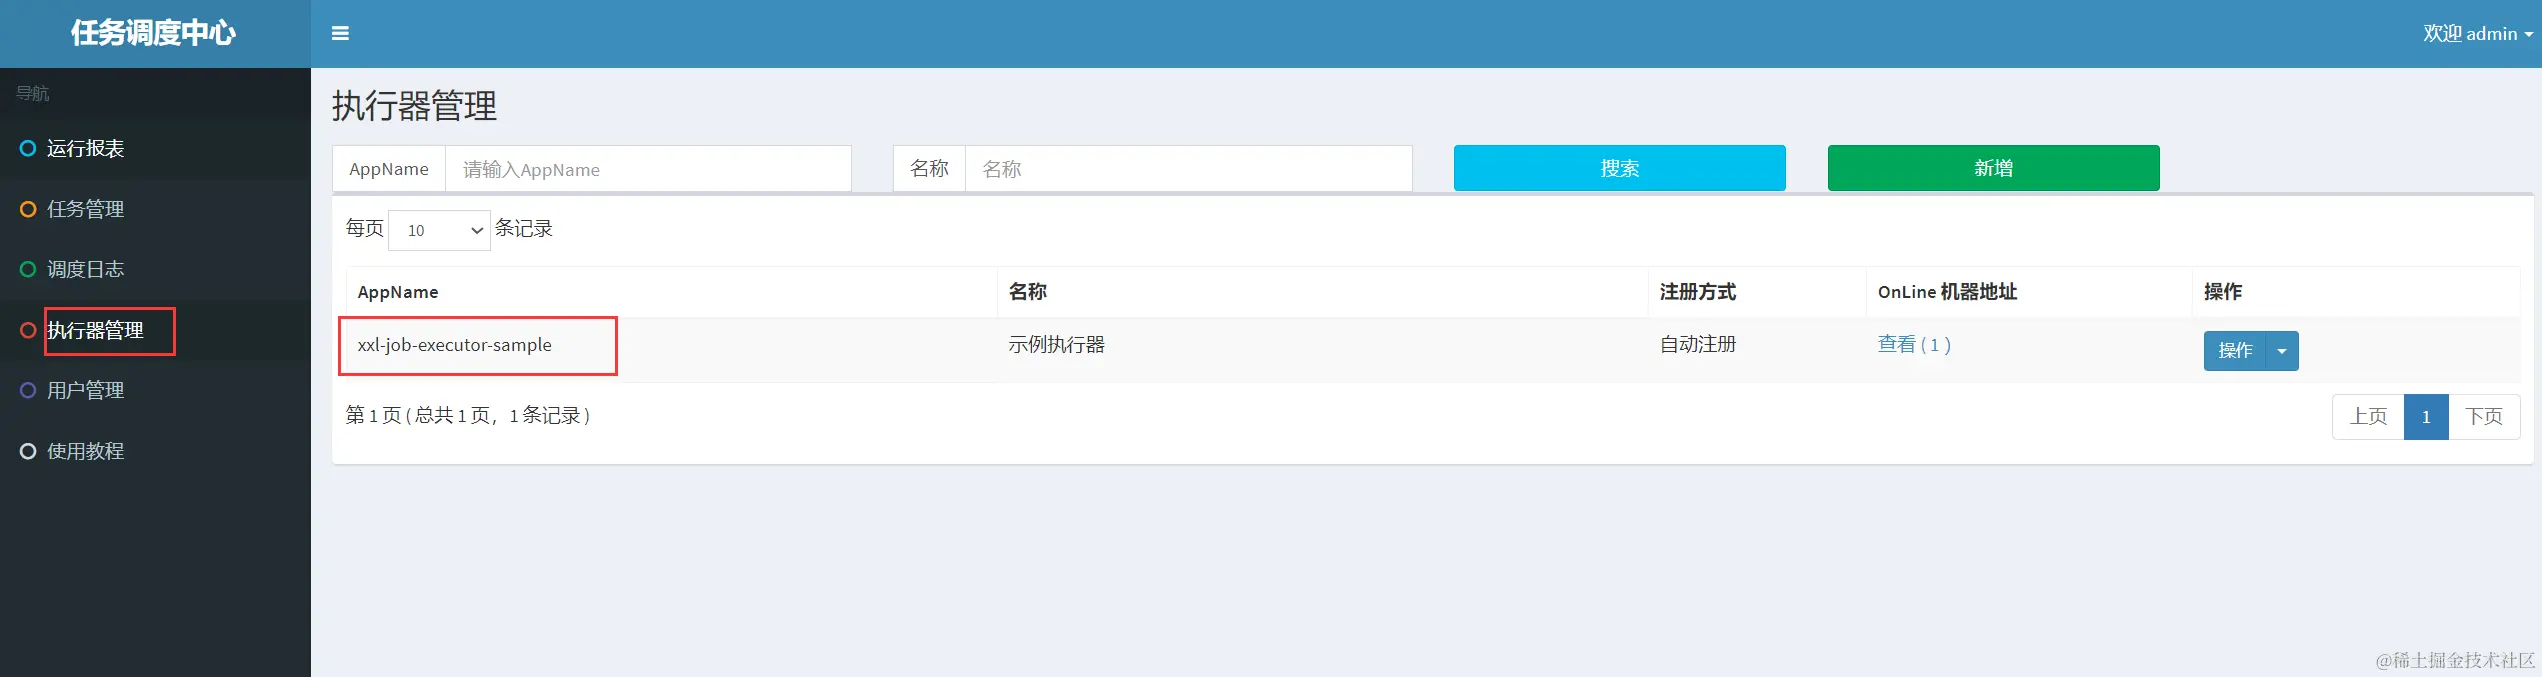
Task: Click the blue 操作 button in the row
Action: [x=2235, y=351]
